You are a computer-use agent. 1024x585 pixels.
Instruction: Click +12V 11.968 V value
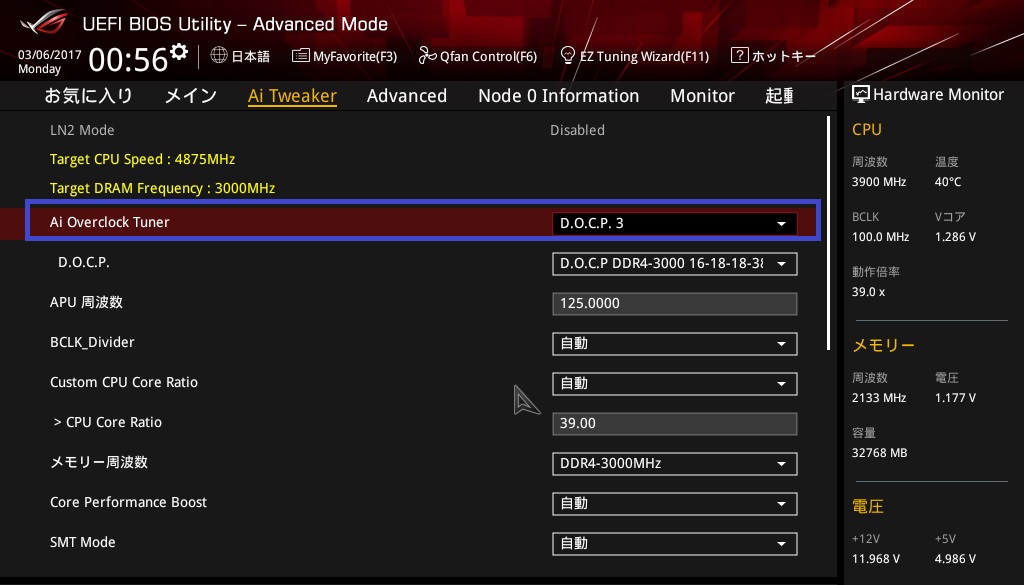[876, 559]
